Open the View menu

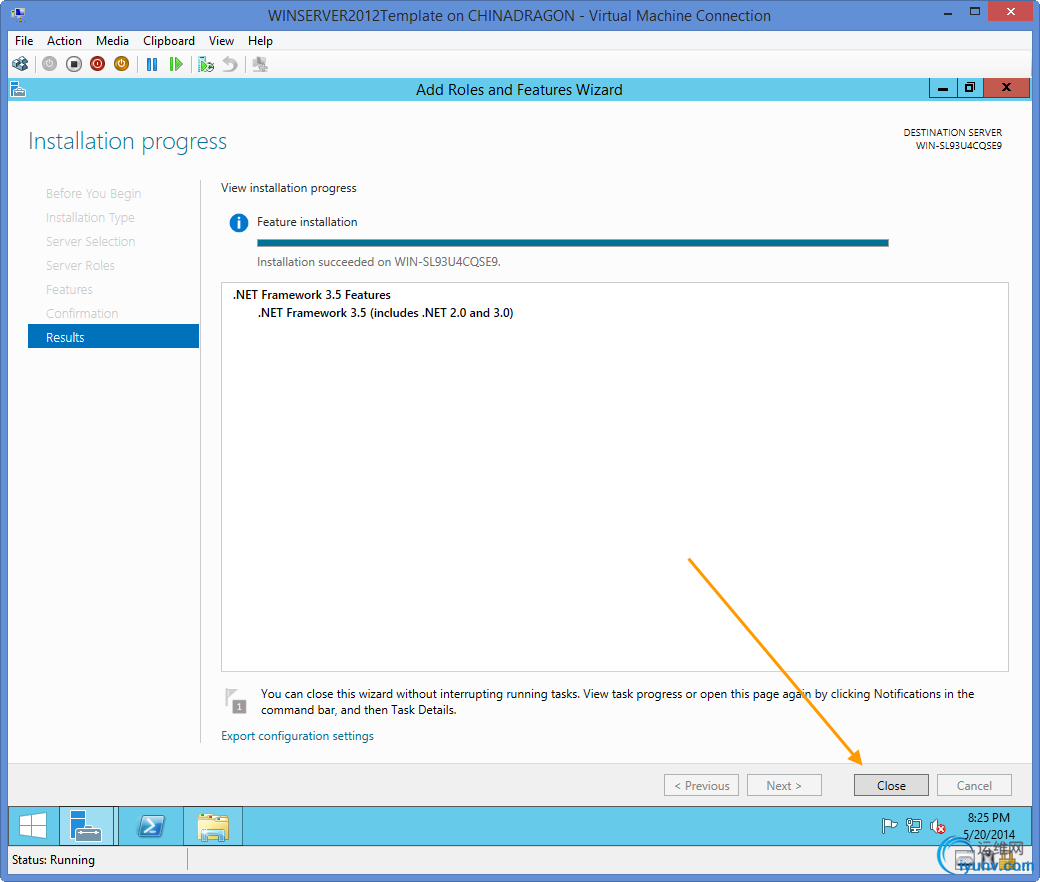point(222,41)
